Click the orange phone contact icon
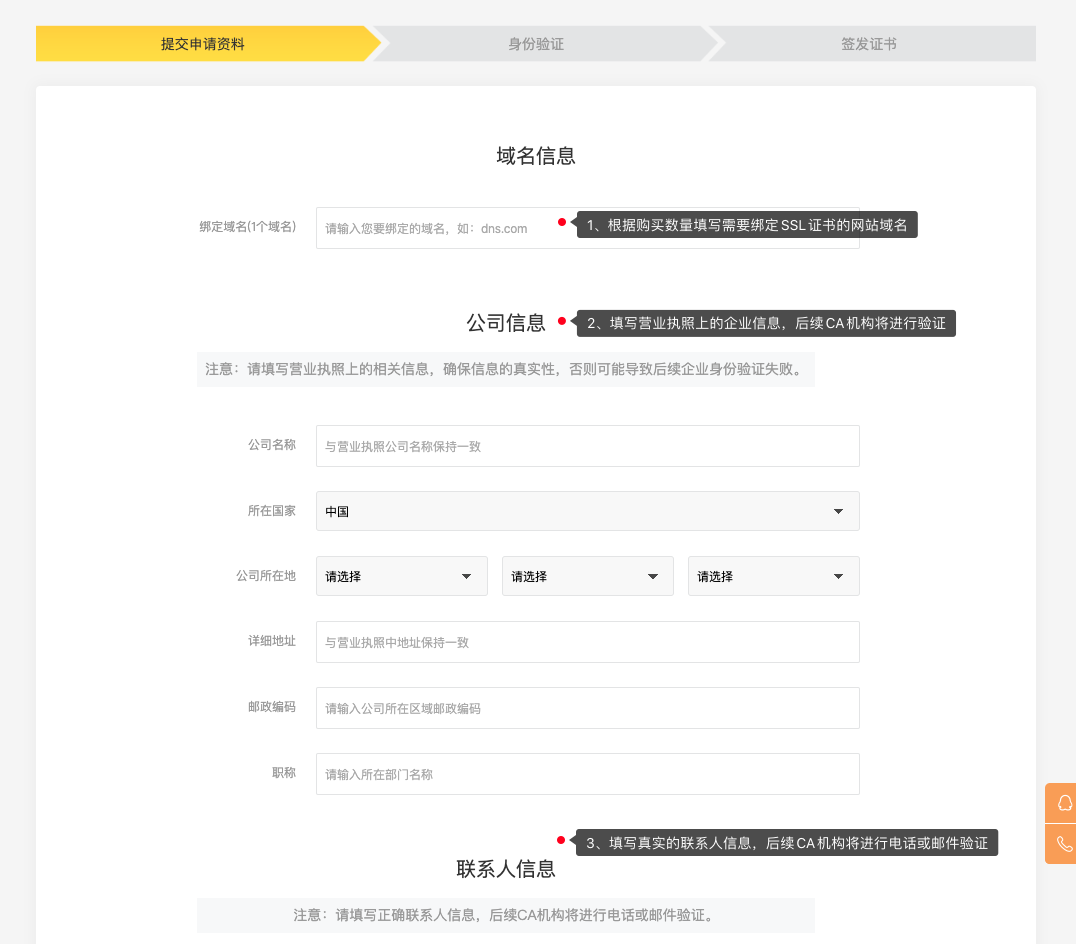This screenshot has width=1076, height=944. [x=1063, y=844]
